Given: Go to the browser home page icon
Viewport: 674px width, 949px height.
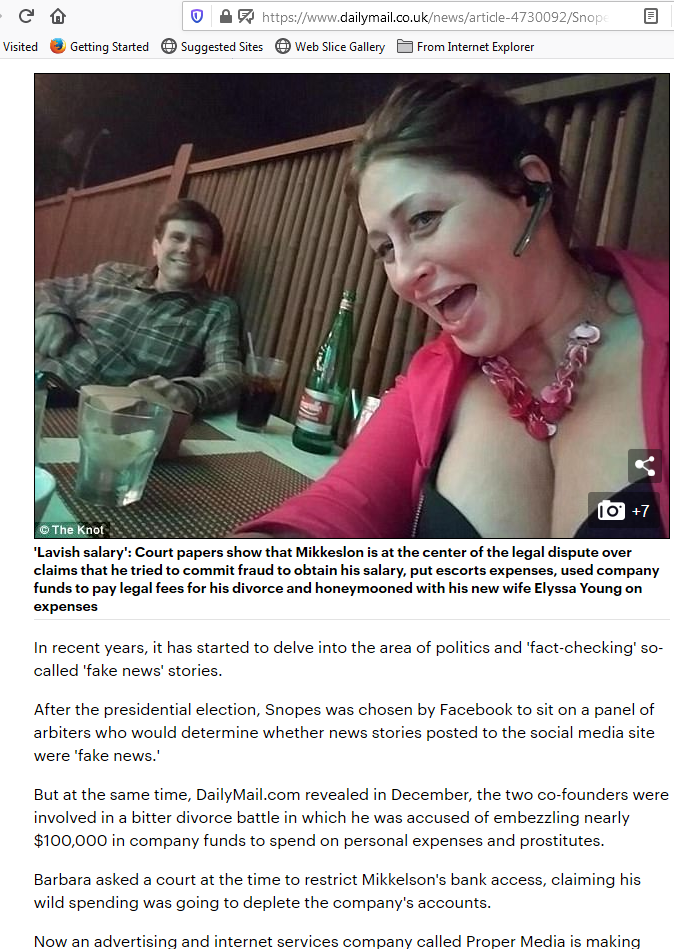Looking at the screenshot, I should click(58, 16).
